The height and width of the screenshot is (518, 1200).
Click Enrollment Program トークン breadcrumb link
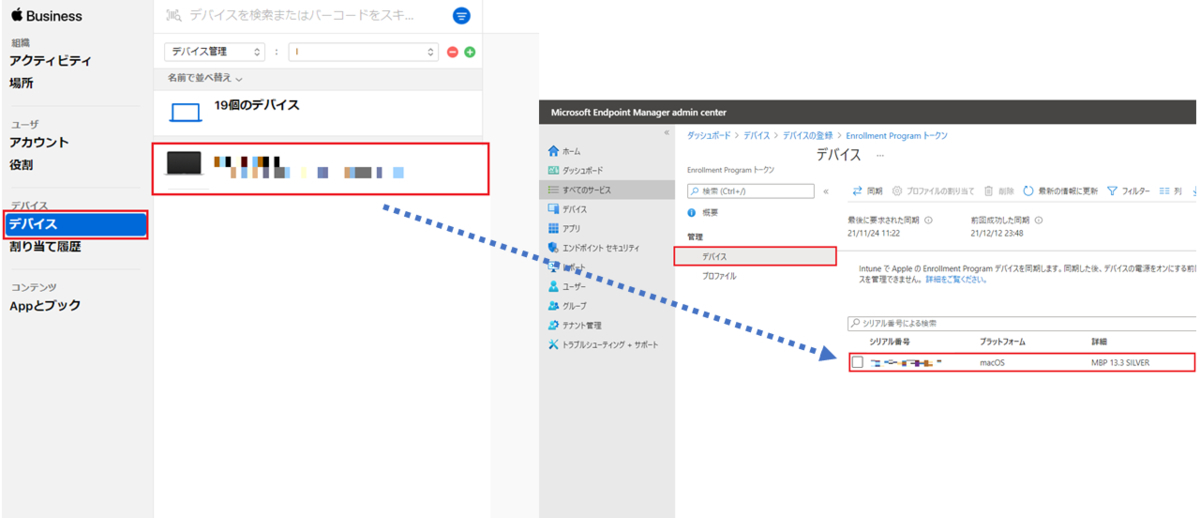click(896, 135)
